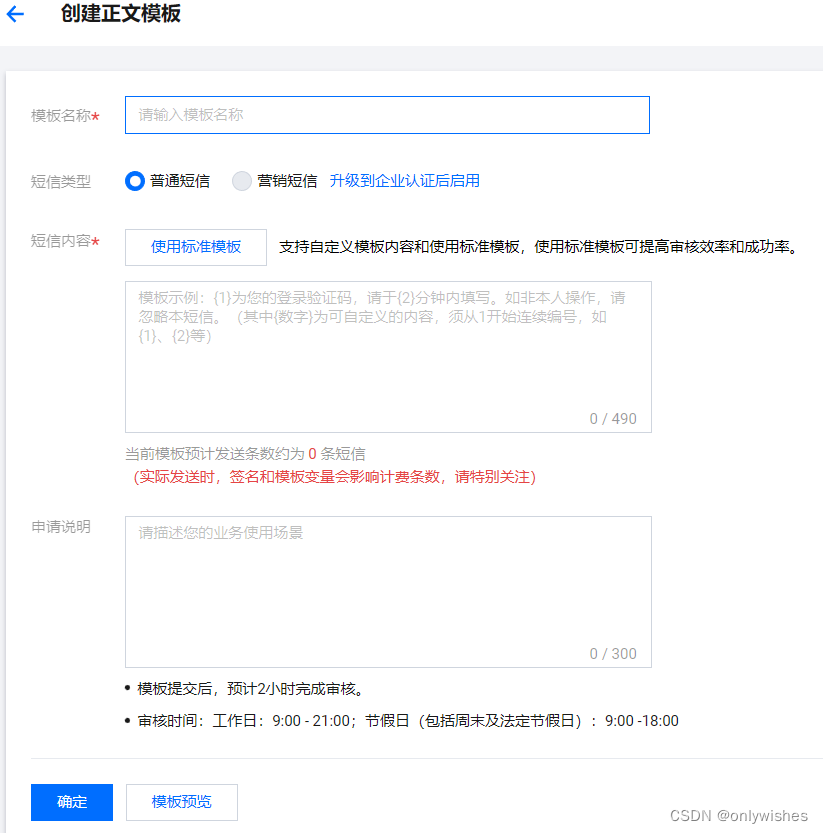
Task: Click the 0 / 300 character counter
Action: (612, 654)
